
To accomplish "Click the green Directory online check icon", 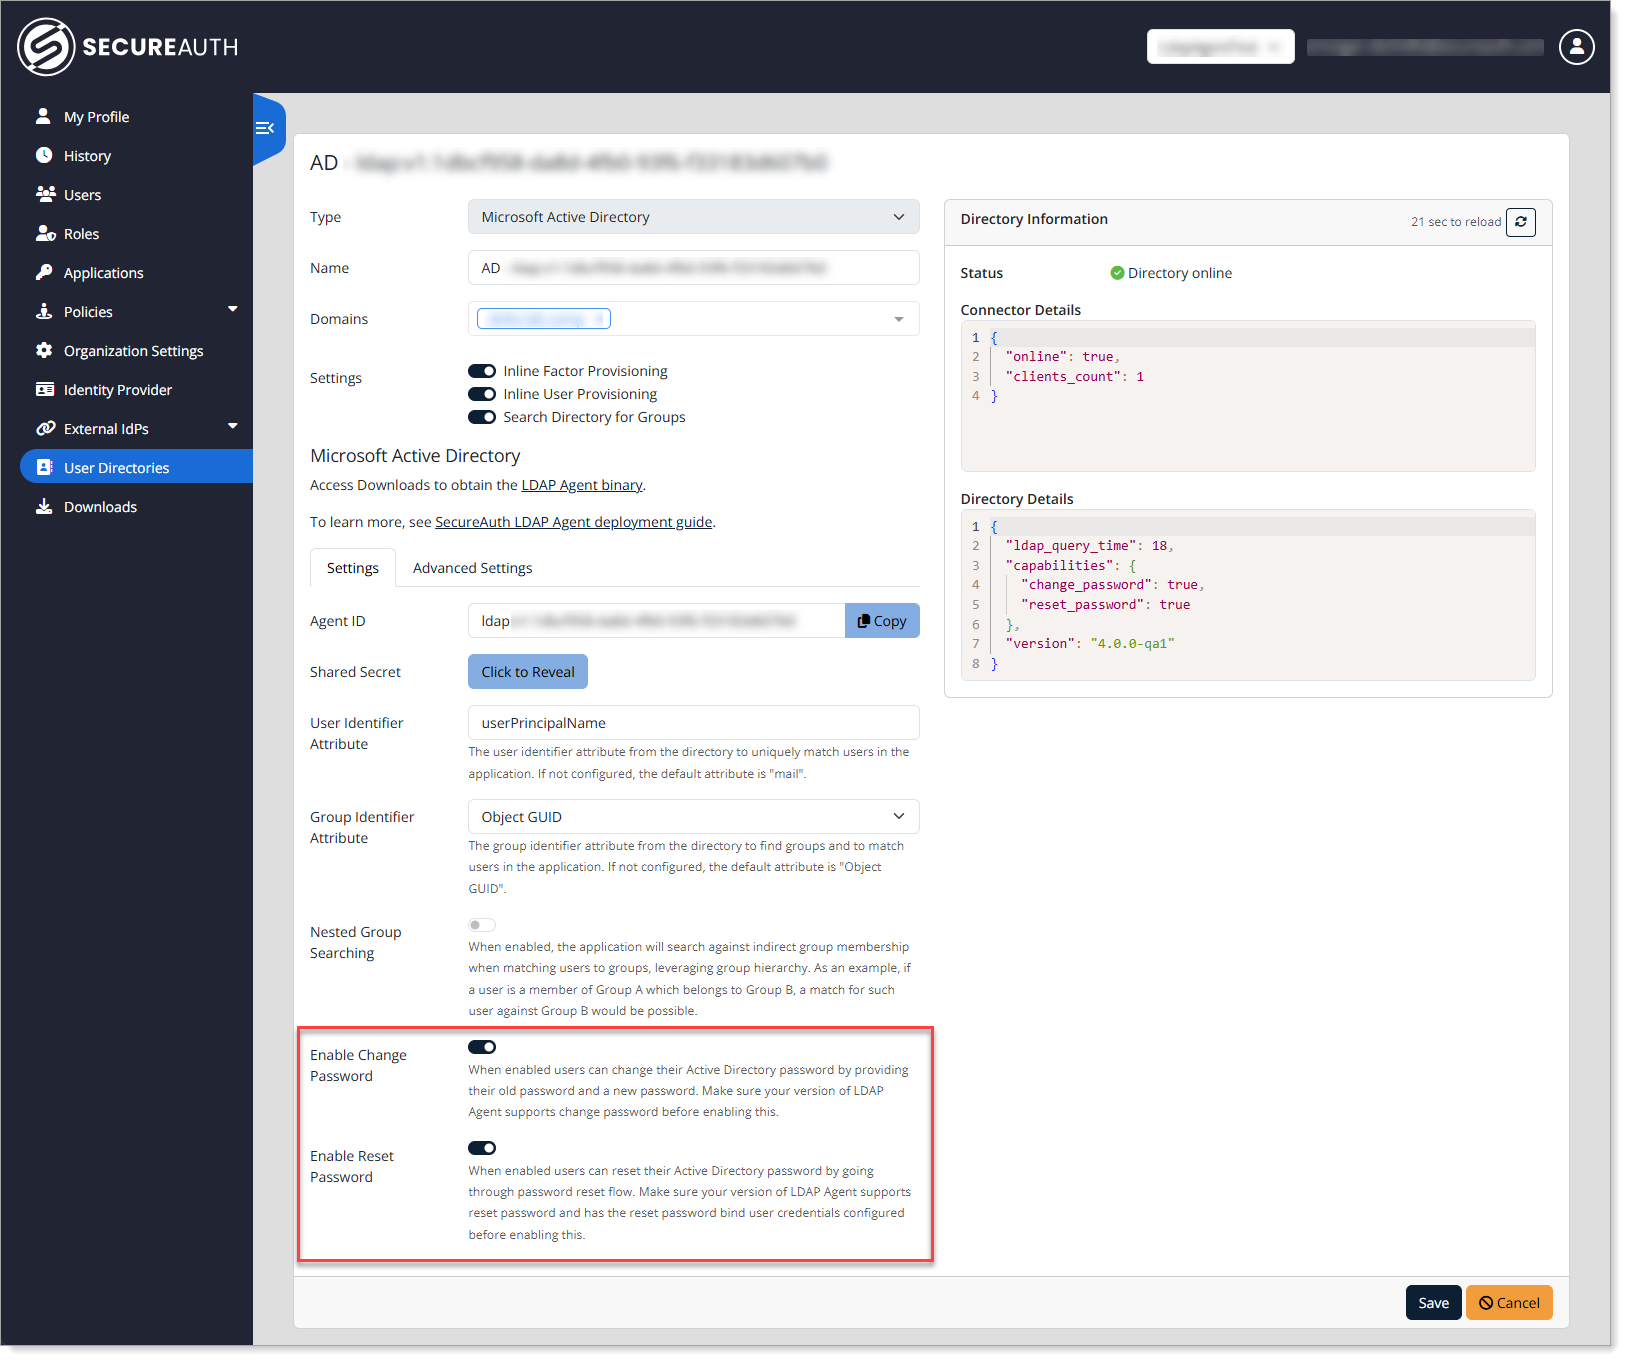I will [x=1117, y=273].
